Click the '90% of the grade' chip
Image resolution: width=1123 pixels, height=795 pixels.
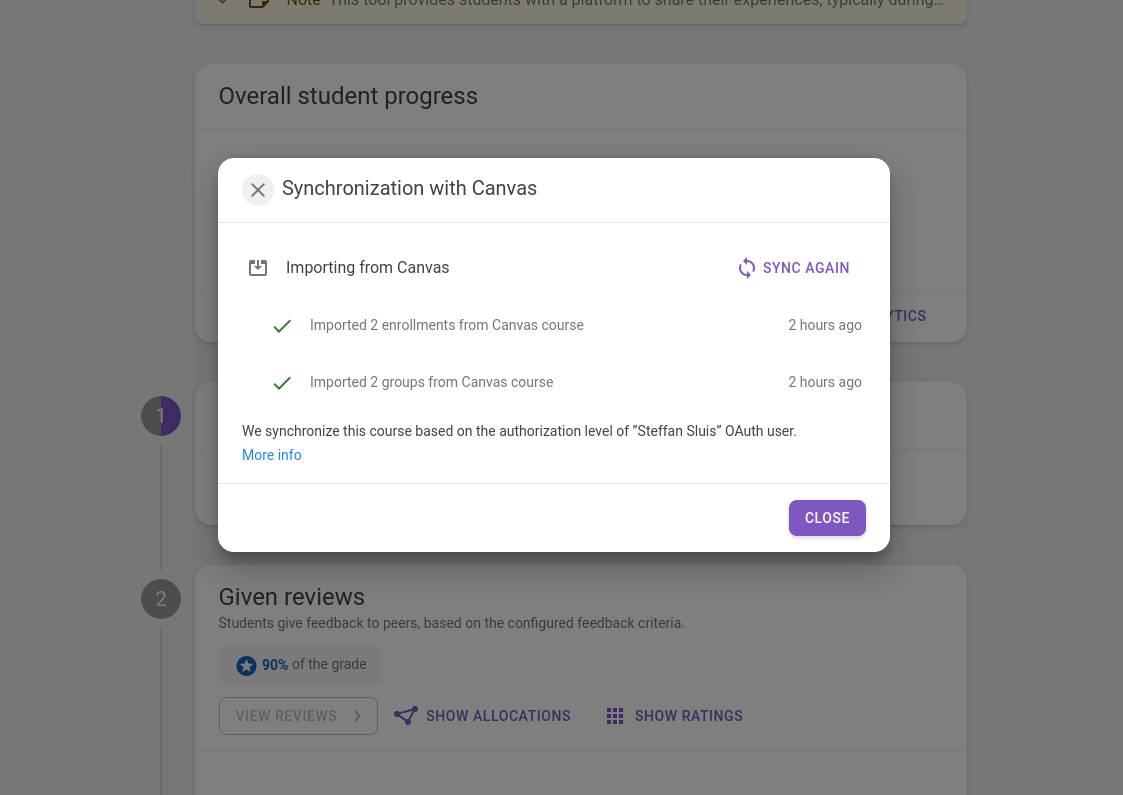click(301, 665)
